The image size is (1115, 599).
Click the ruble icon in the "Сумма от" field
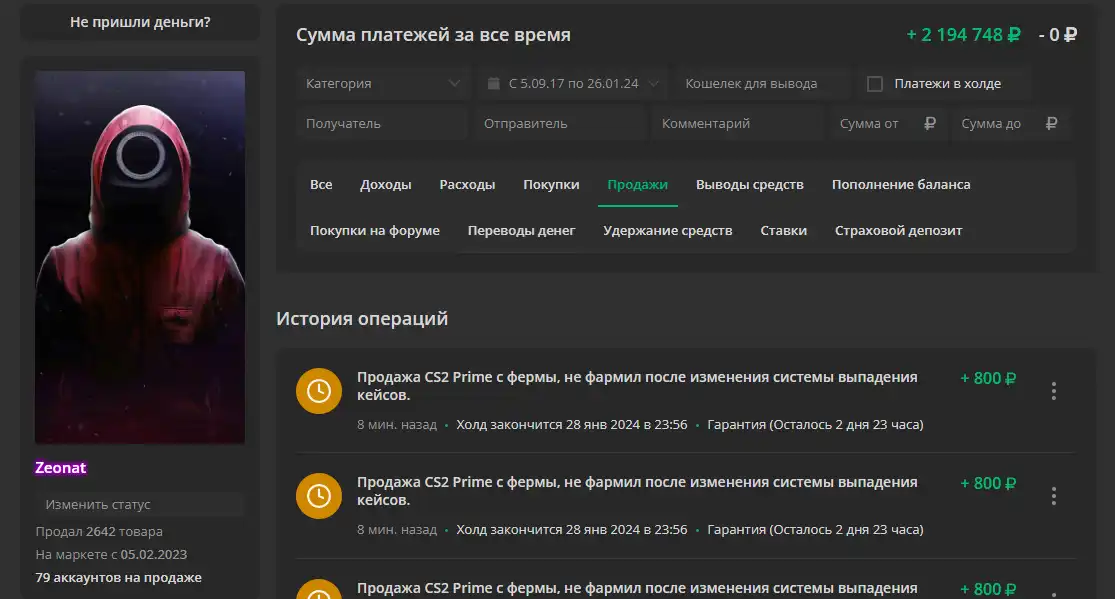(929, 123)
